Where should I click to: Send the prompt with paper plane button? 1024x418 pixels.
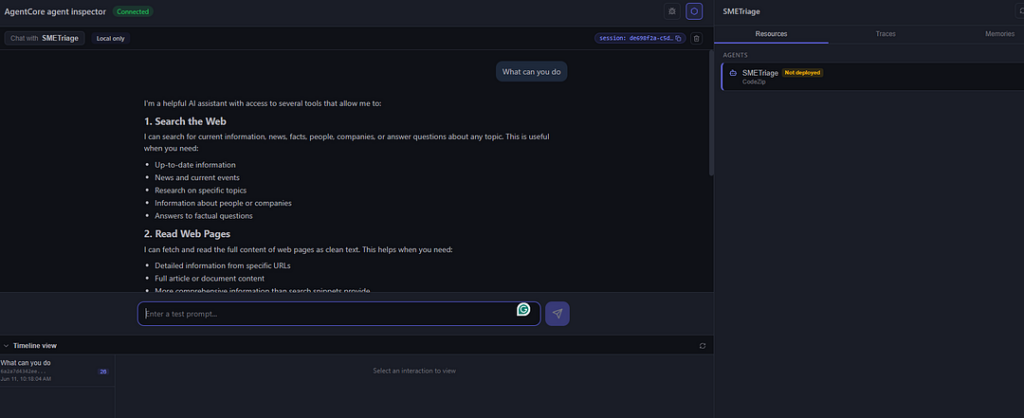(x=557, y=314)
